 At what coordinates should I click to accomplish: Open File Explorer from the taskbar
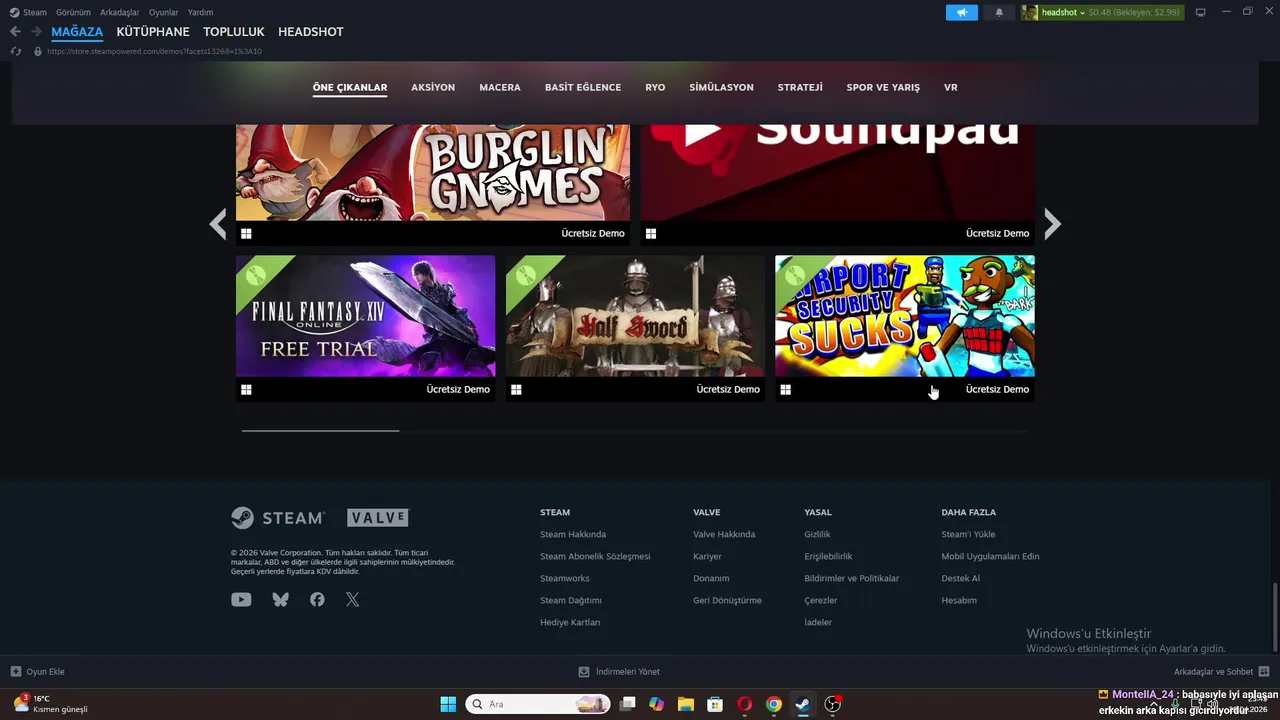tap(685, 704)
